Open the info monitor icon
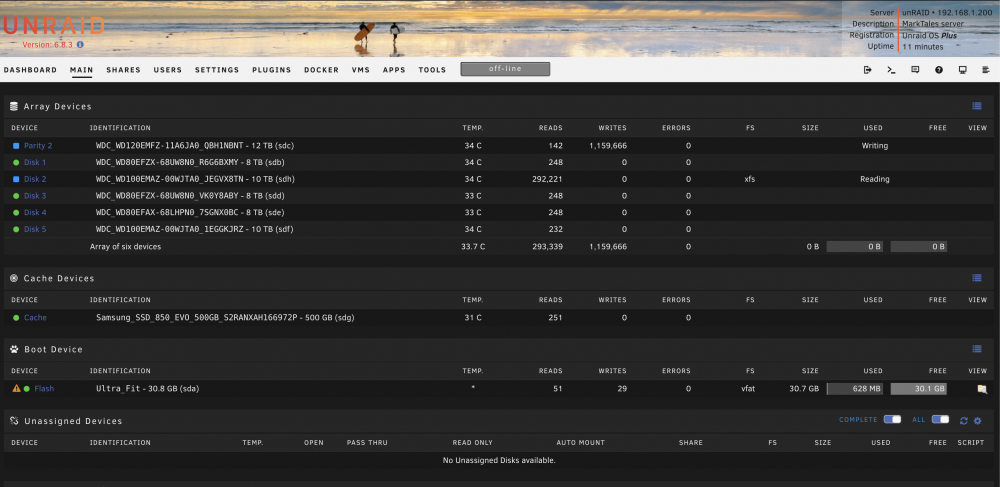 (x=962, y=70)
